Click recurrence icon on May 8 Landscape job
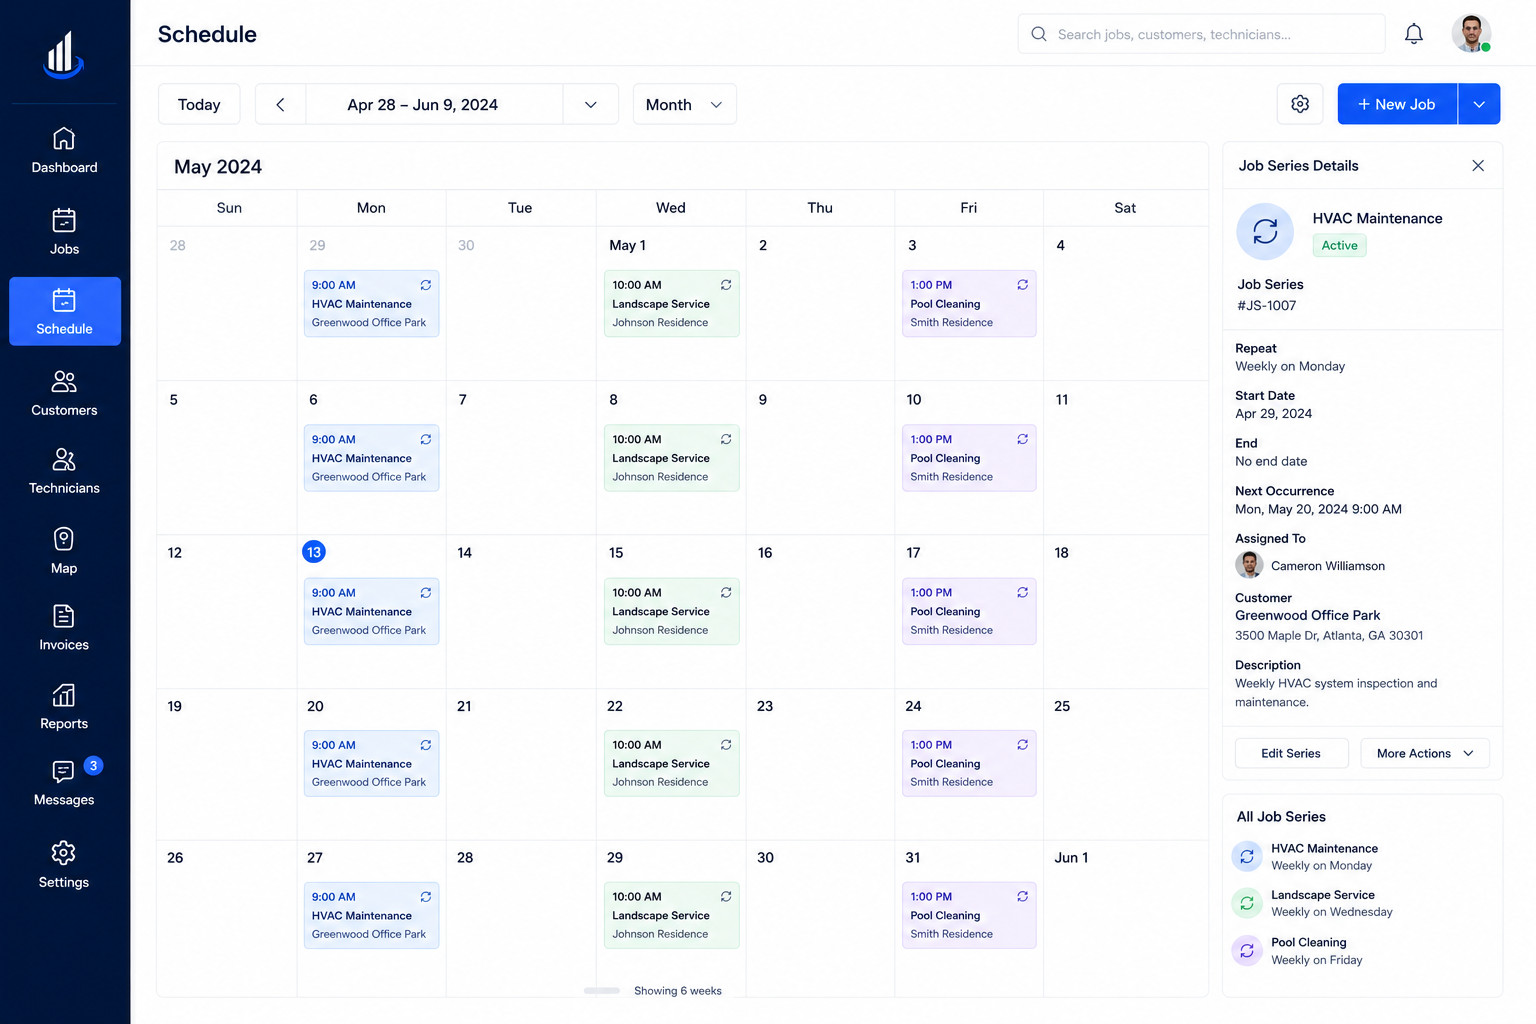Screen dimensions: 1536x1024 click(726, 439)
